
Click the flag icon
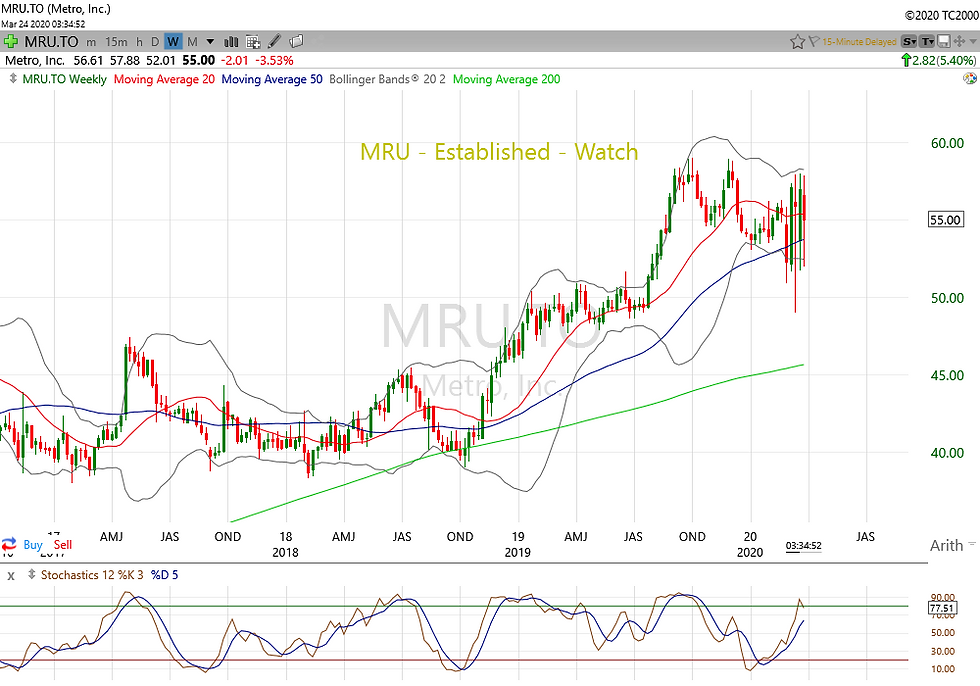click(814, 42)
